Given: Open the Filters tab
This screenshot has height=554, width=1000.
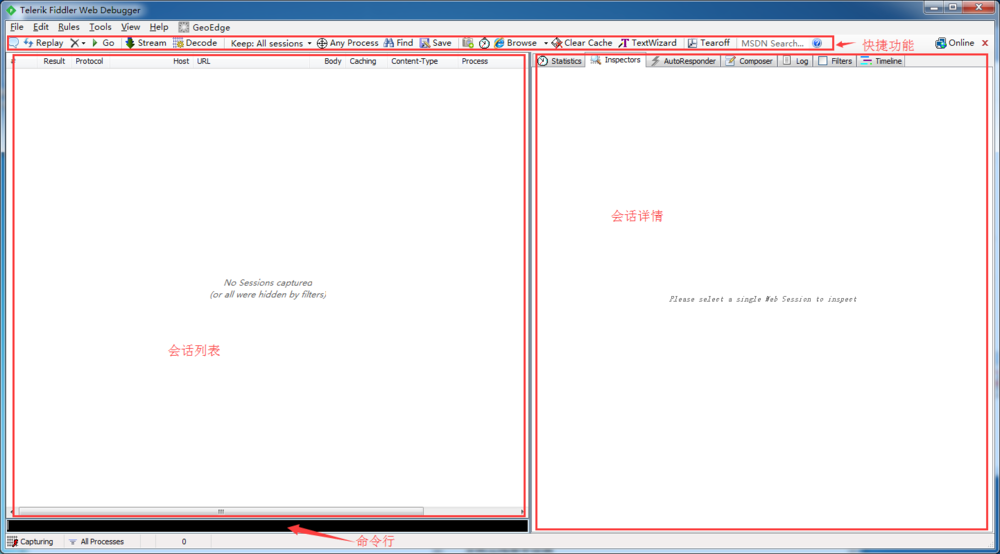Looking at the screenshot, I should pos(835,61).
